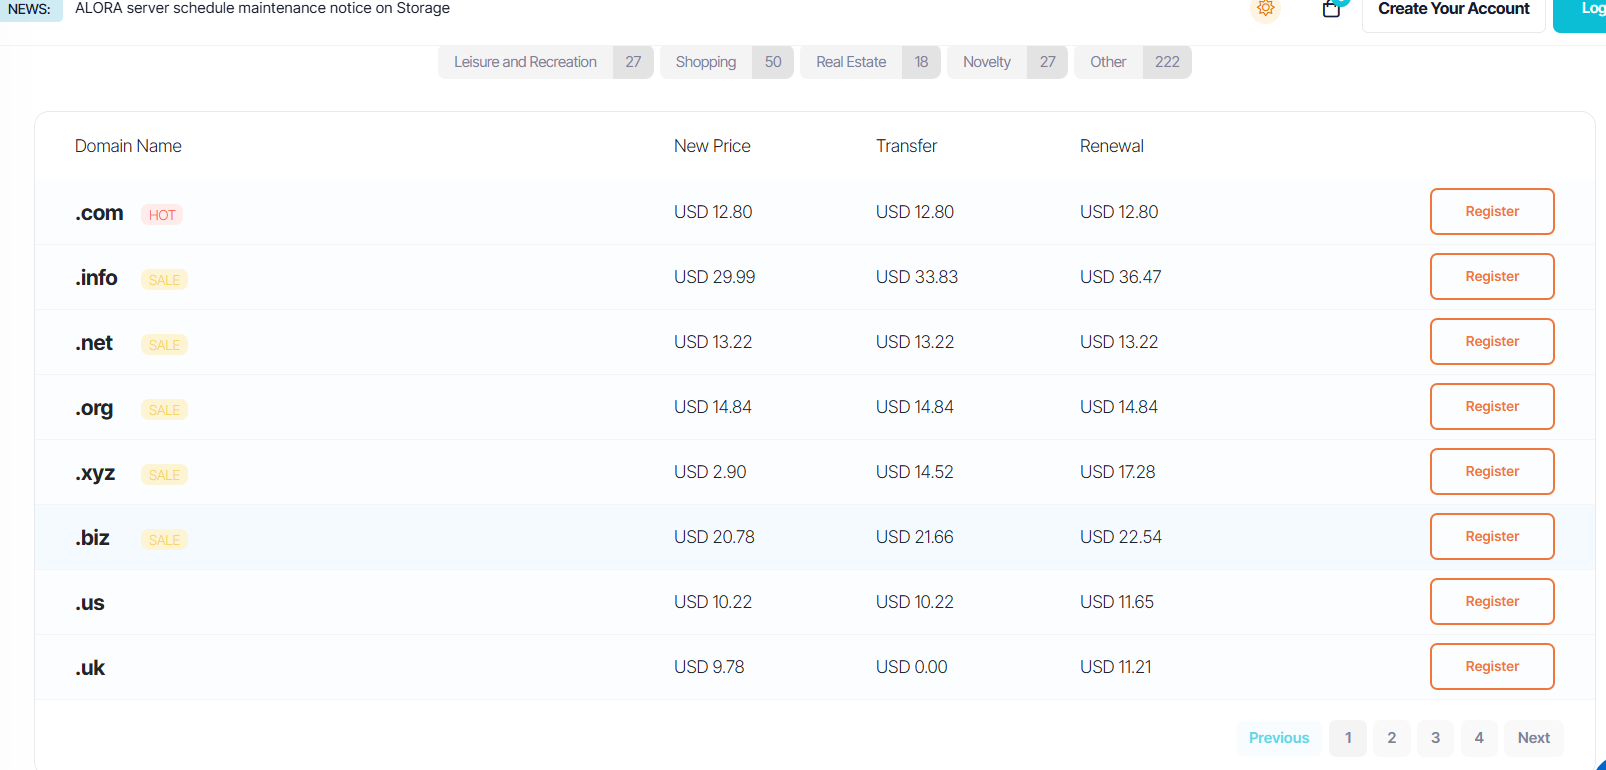This screenshot has height=770, width=1606.
Task: Register the .uk domain
Action: pyautogui.click(x=1492, y=667)
